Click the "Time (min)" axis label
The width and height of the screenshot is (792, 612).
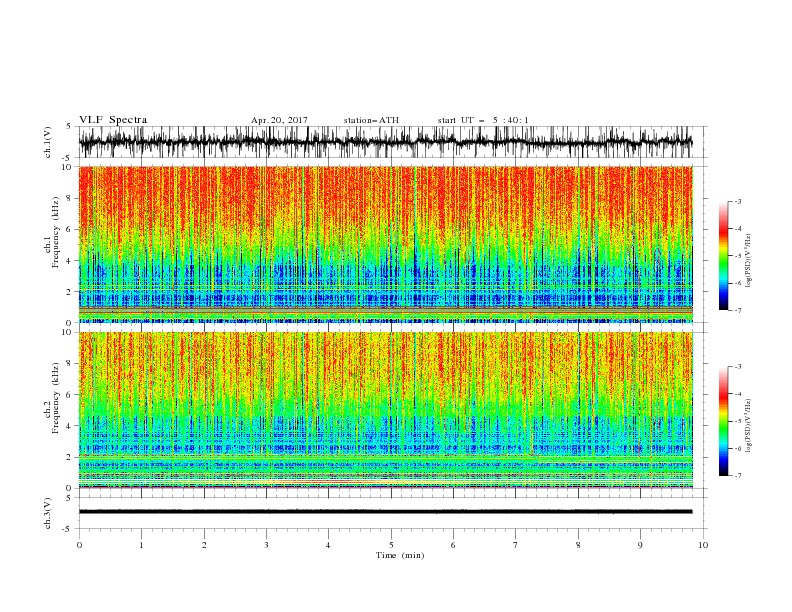(x=400, y=555)
